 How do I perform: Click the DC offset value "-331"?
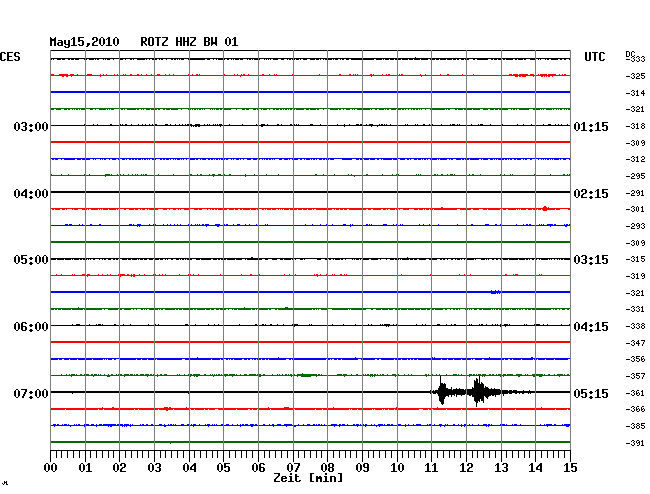pyautogui.click(x=635, y=309)
